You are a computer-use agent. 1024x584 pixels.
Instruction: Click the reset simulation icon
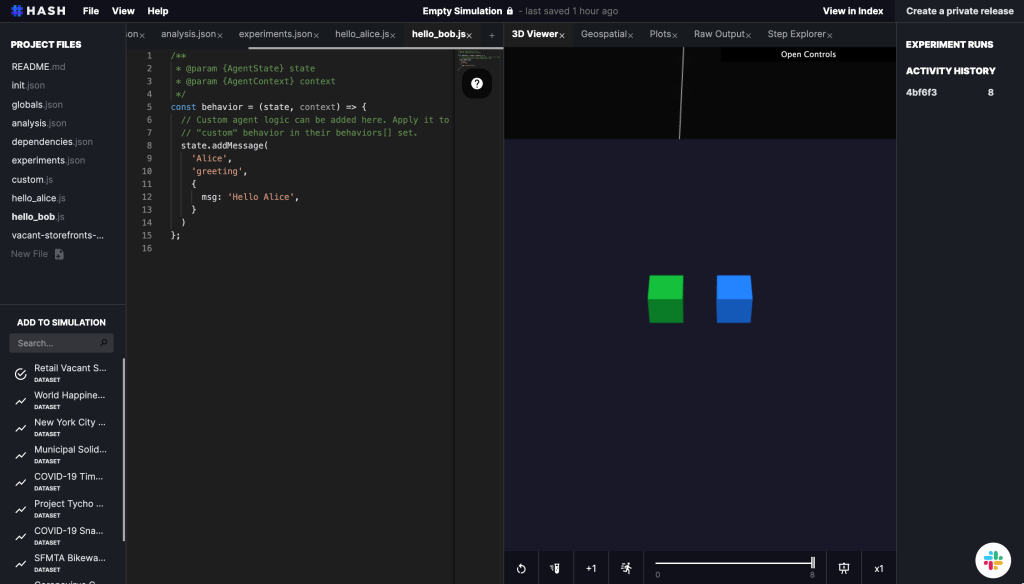(x=521, y=568)
